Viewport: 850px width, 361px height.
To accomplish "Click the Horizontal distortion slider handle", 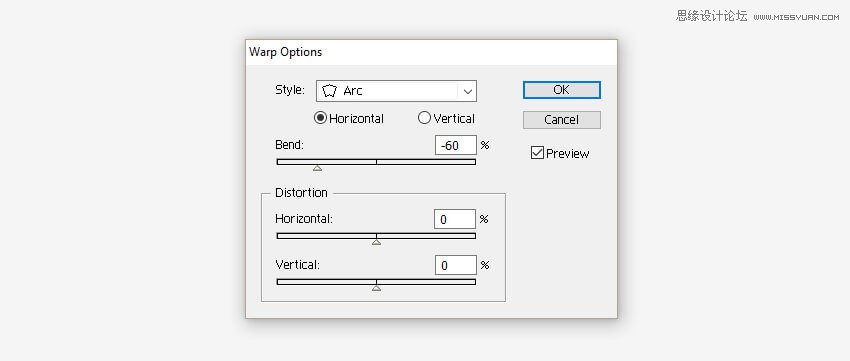I will pyautogui.click(x=376, y=242).
